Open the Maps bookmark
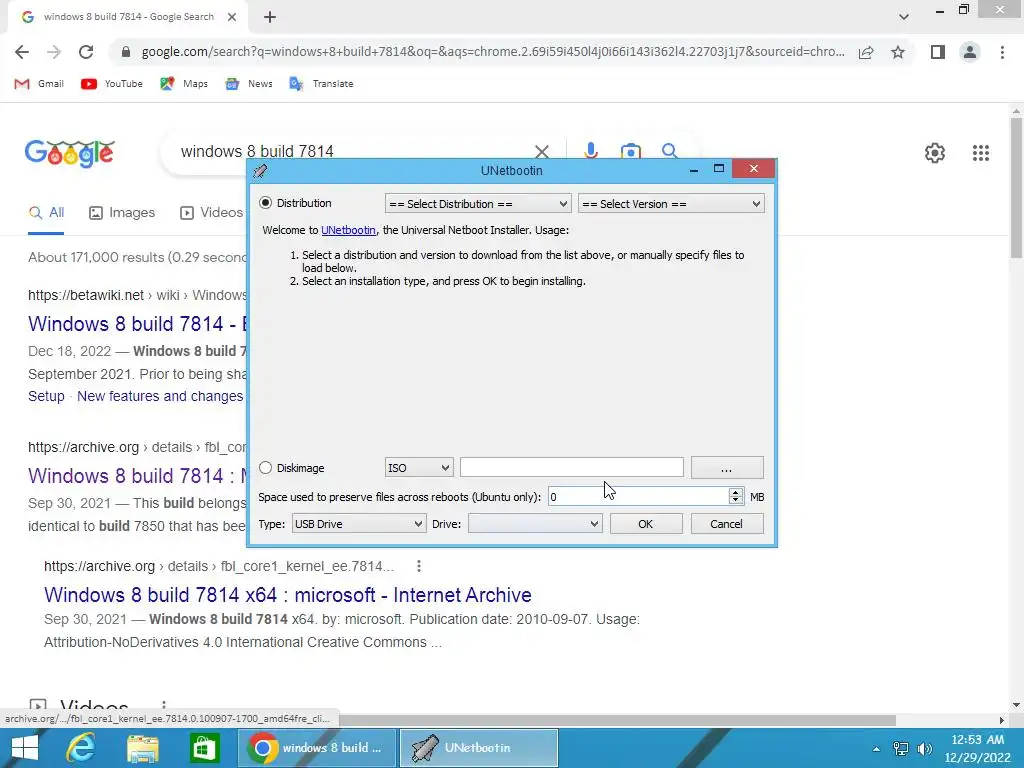The width and height of the screenshot is (1024, 768). [x=184, y=84]
